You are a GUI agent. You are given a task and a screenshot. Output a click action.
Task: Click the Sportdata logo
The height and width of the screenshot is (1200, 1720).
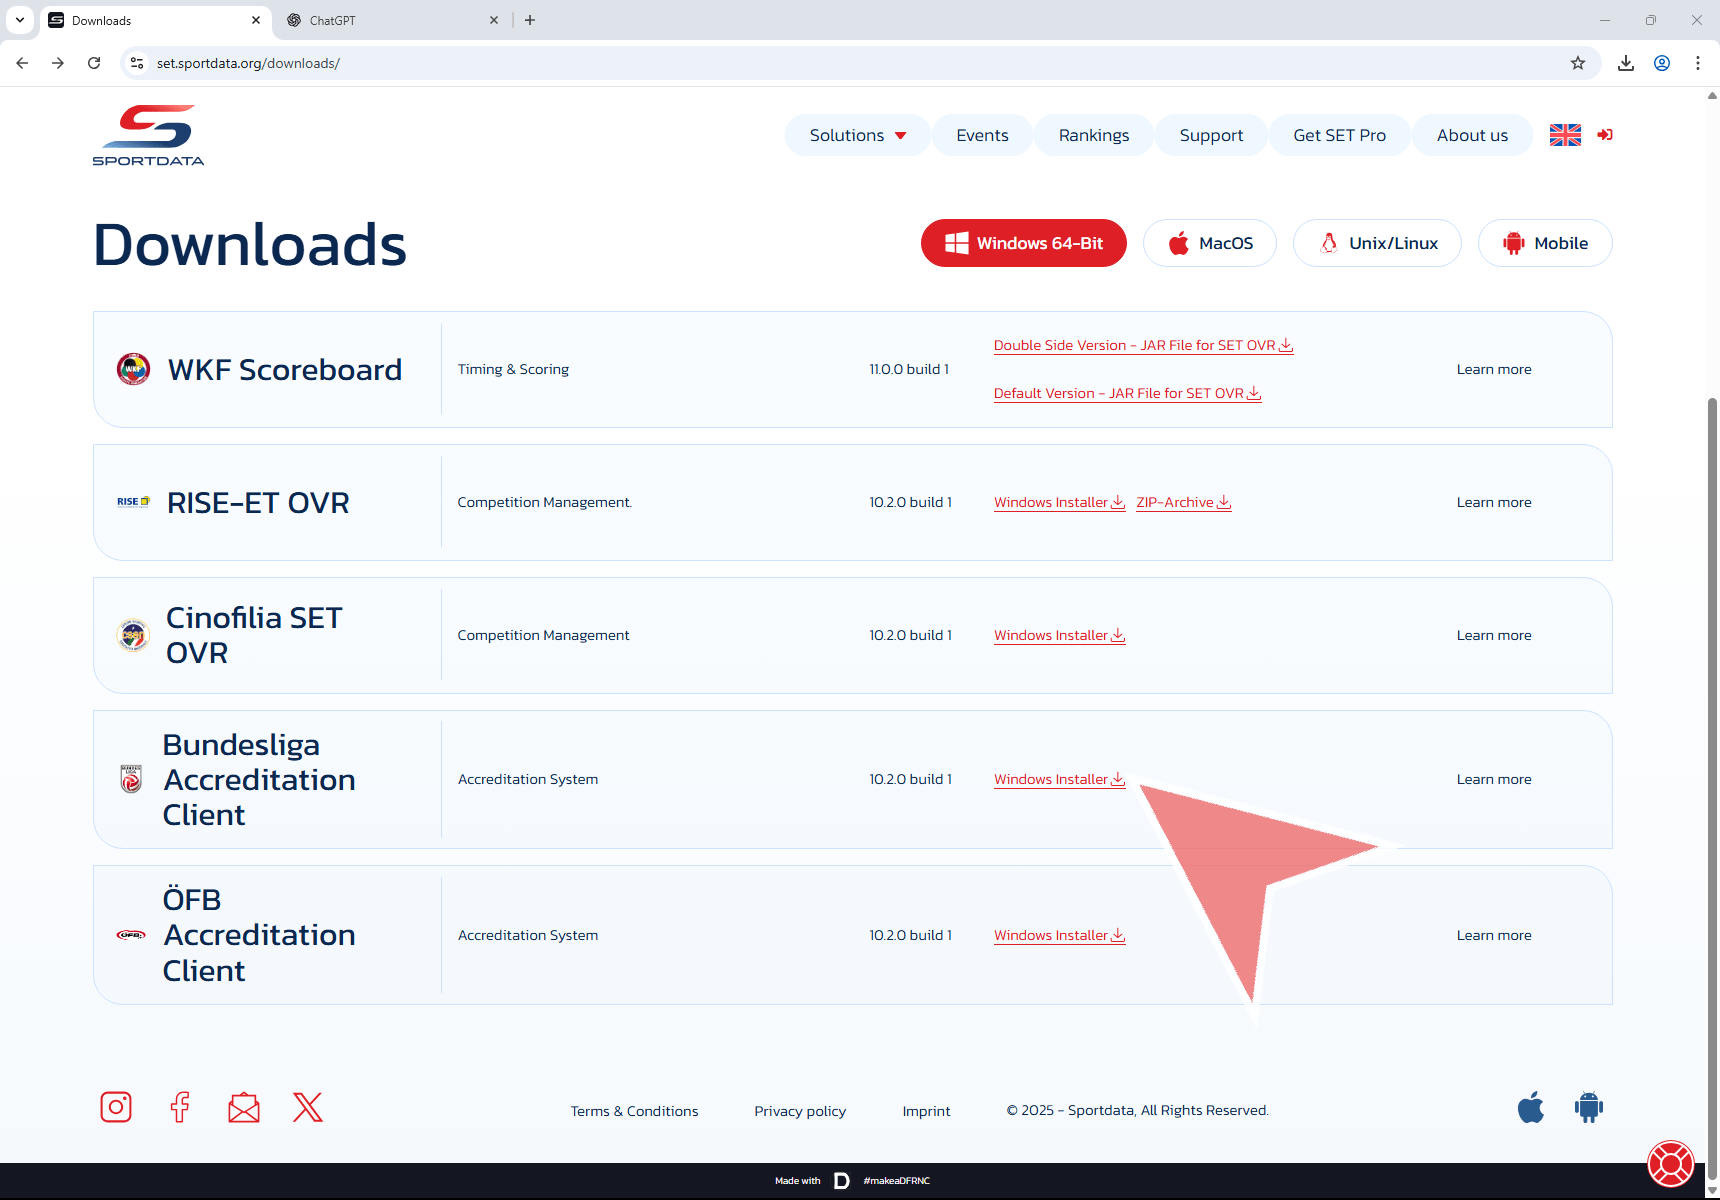[x=148, y=135]
